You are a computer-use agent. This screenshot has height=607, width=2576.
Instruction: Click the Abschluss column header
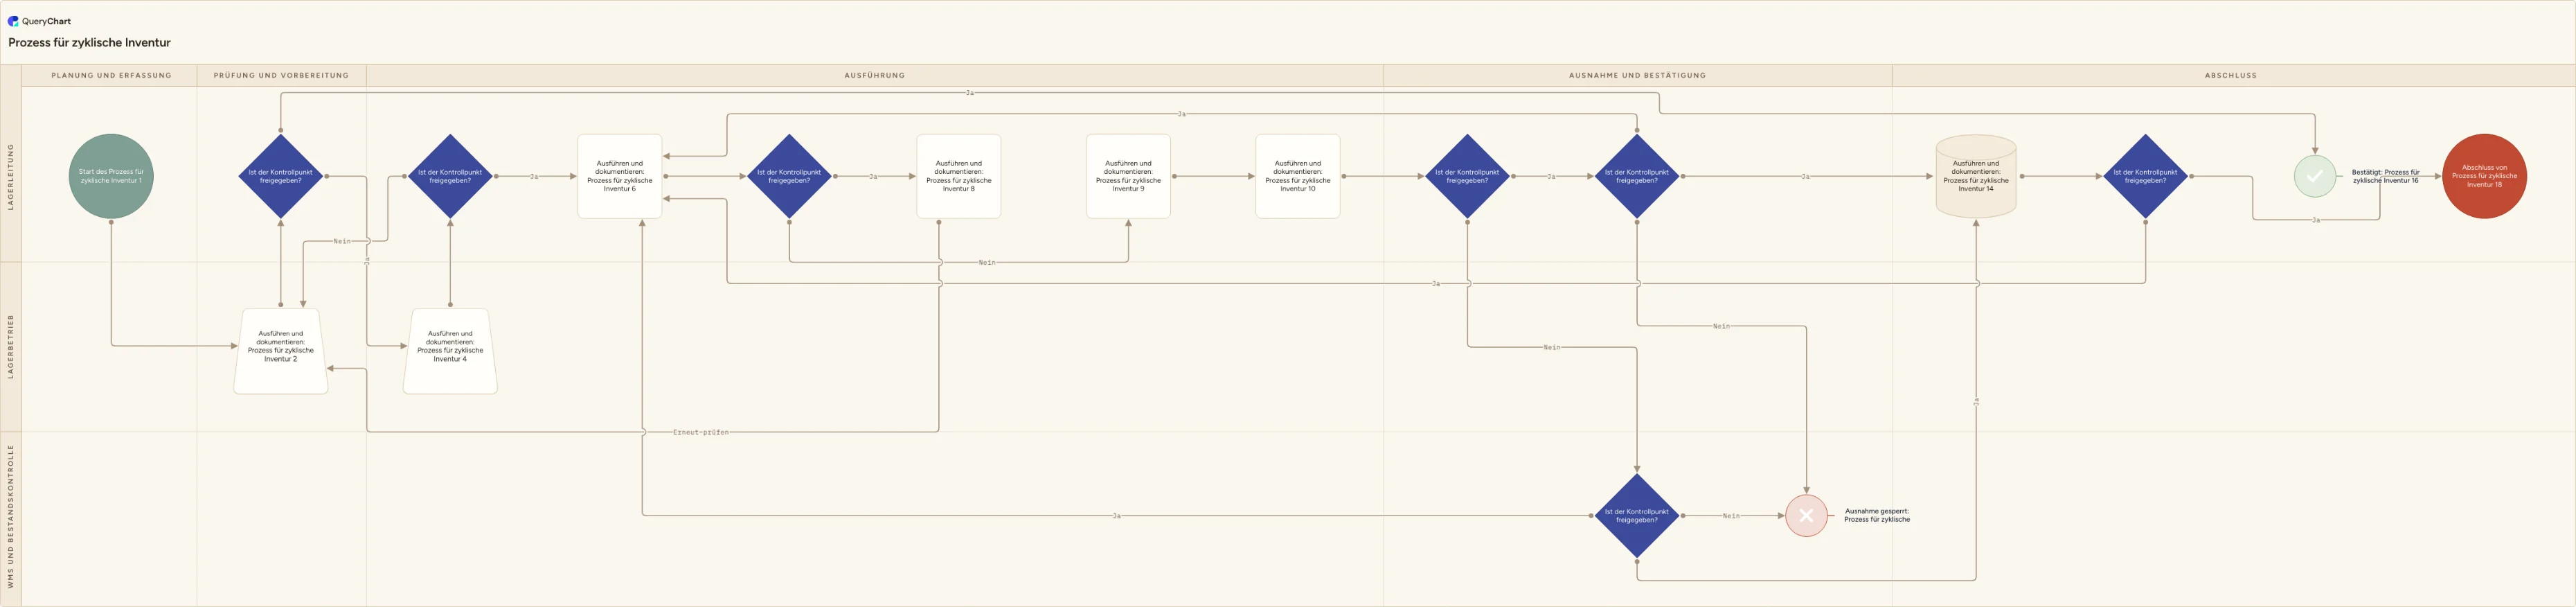click(x=2230, y=75)
